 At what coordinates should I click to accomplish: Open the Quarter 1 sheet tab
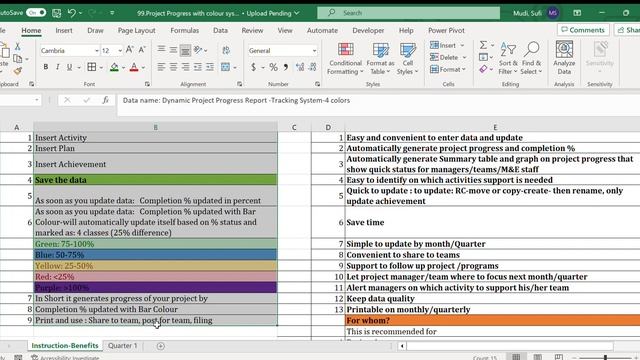point(123,346)
